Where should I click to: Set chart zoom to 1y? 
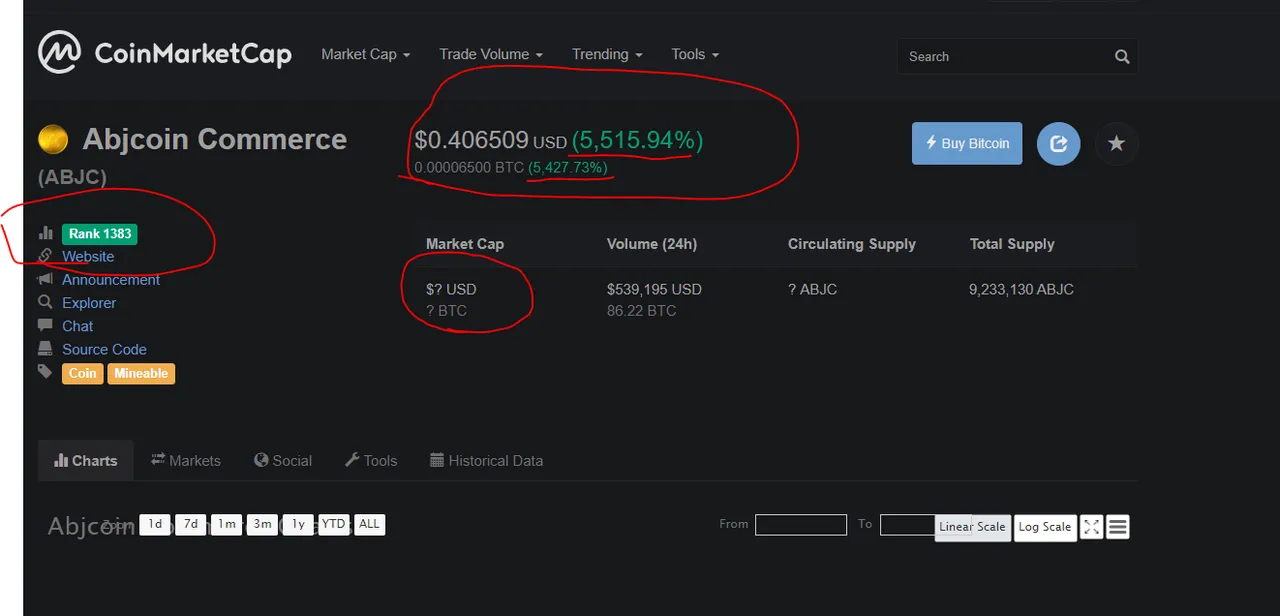tap(298, 524)
